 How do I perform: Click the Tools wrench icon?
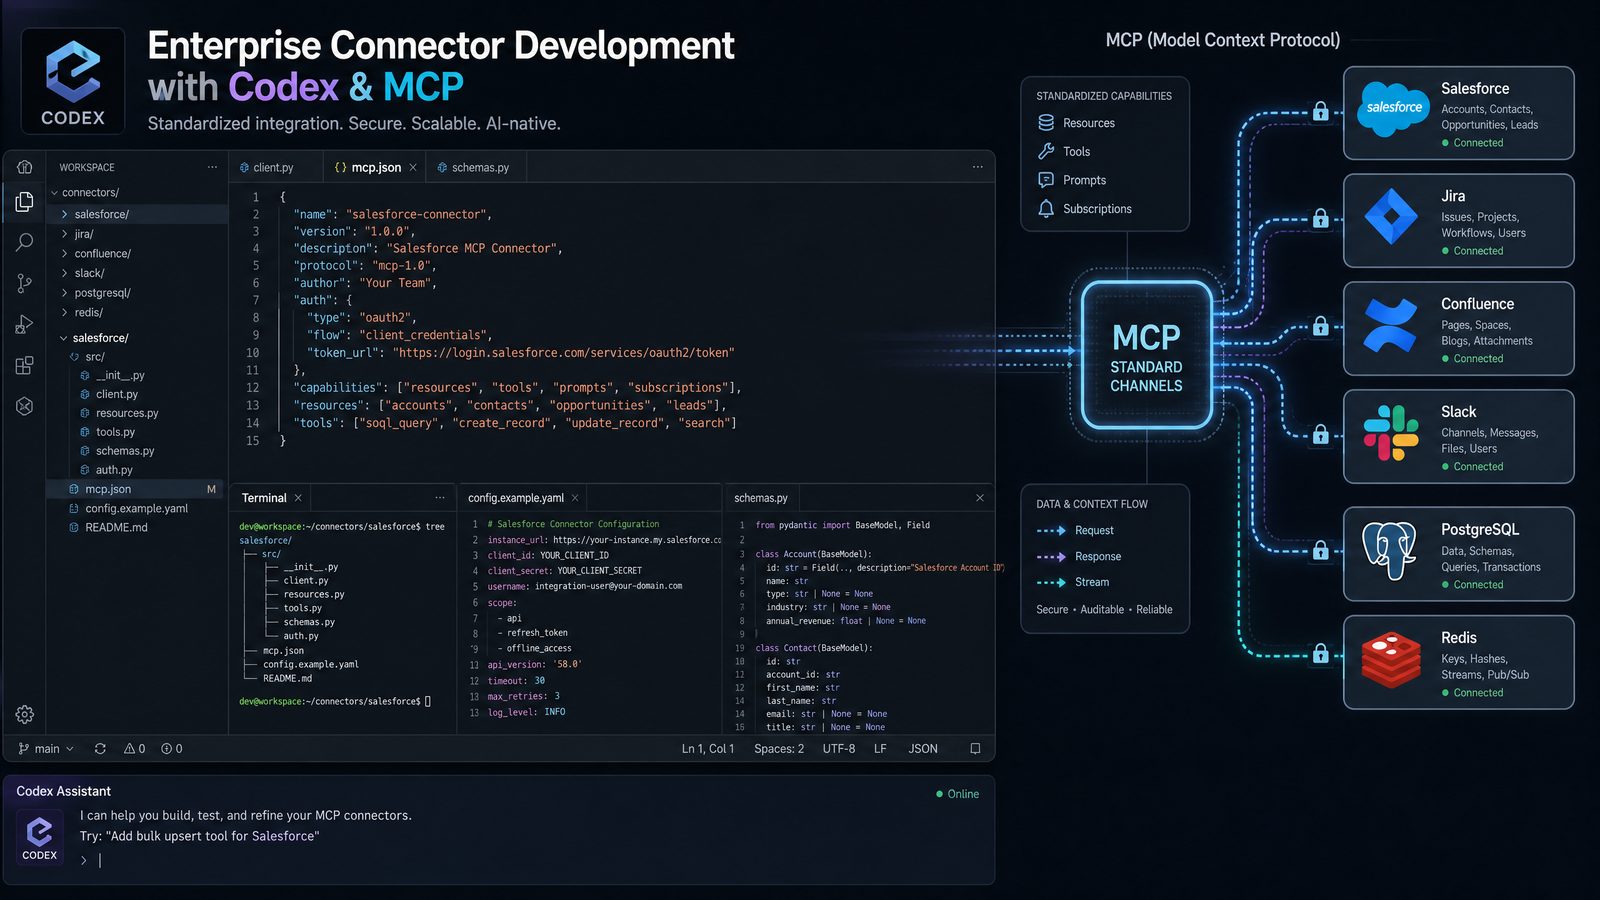click(x=1046, y=151)
